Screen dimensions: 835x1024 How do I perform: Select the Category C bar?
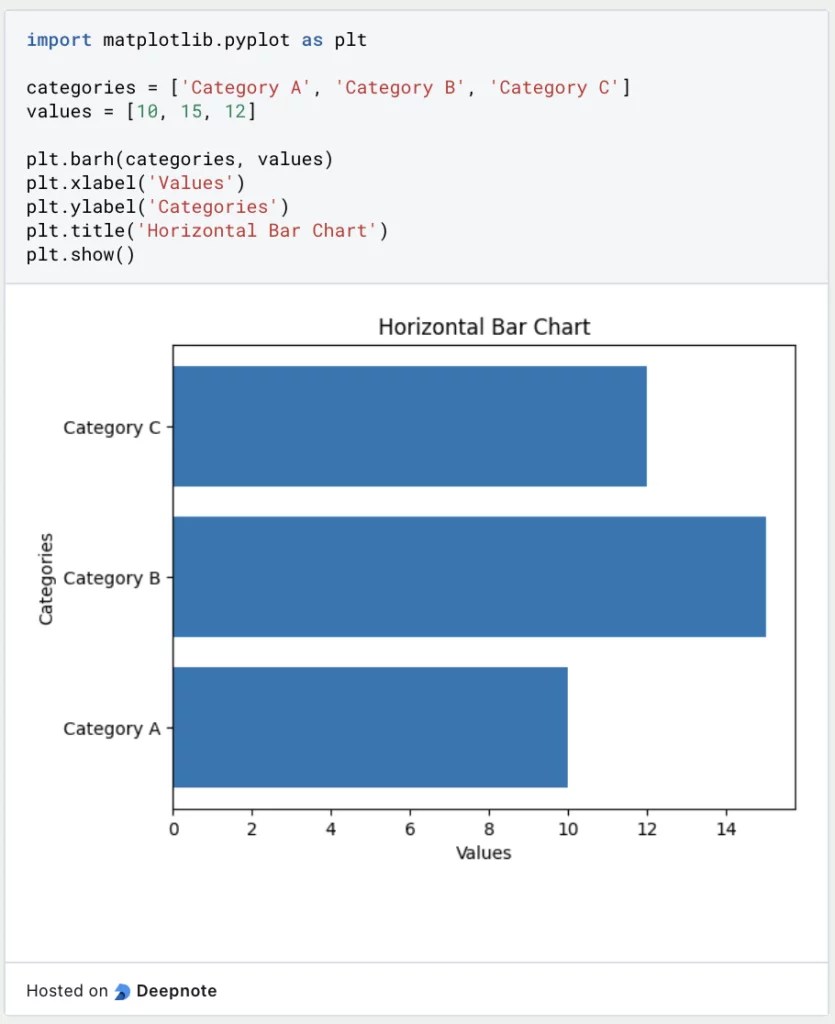click(x=410, y=426)
